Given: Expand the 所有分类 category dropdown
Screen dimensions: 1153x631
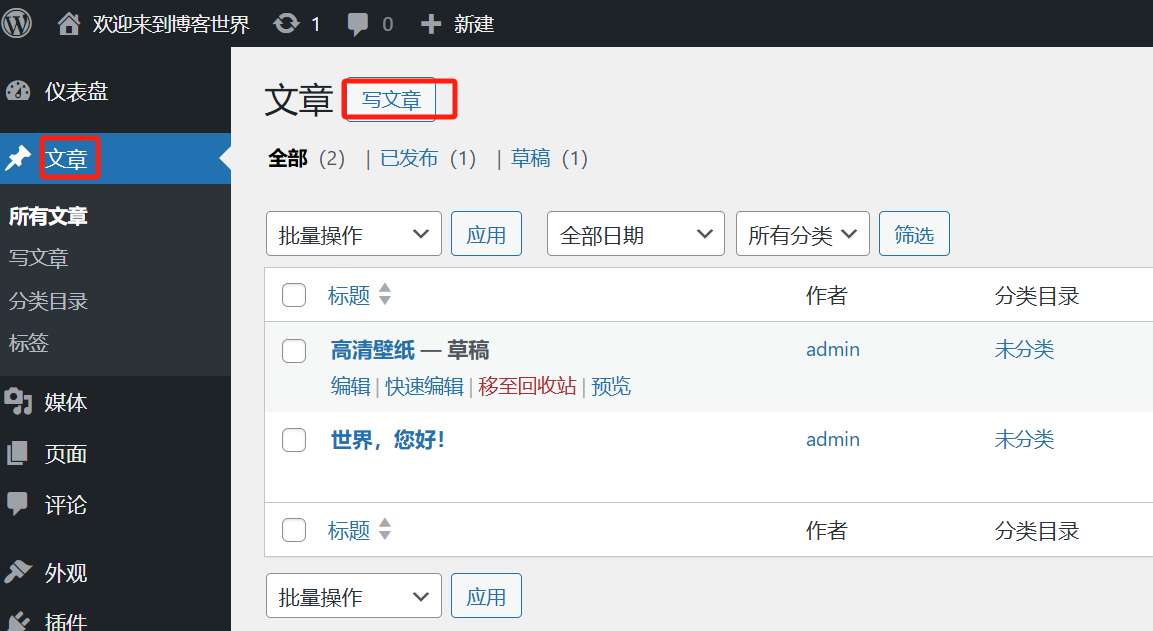Looking at the screenshot, I should 803,234.
